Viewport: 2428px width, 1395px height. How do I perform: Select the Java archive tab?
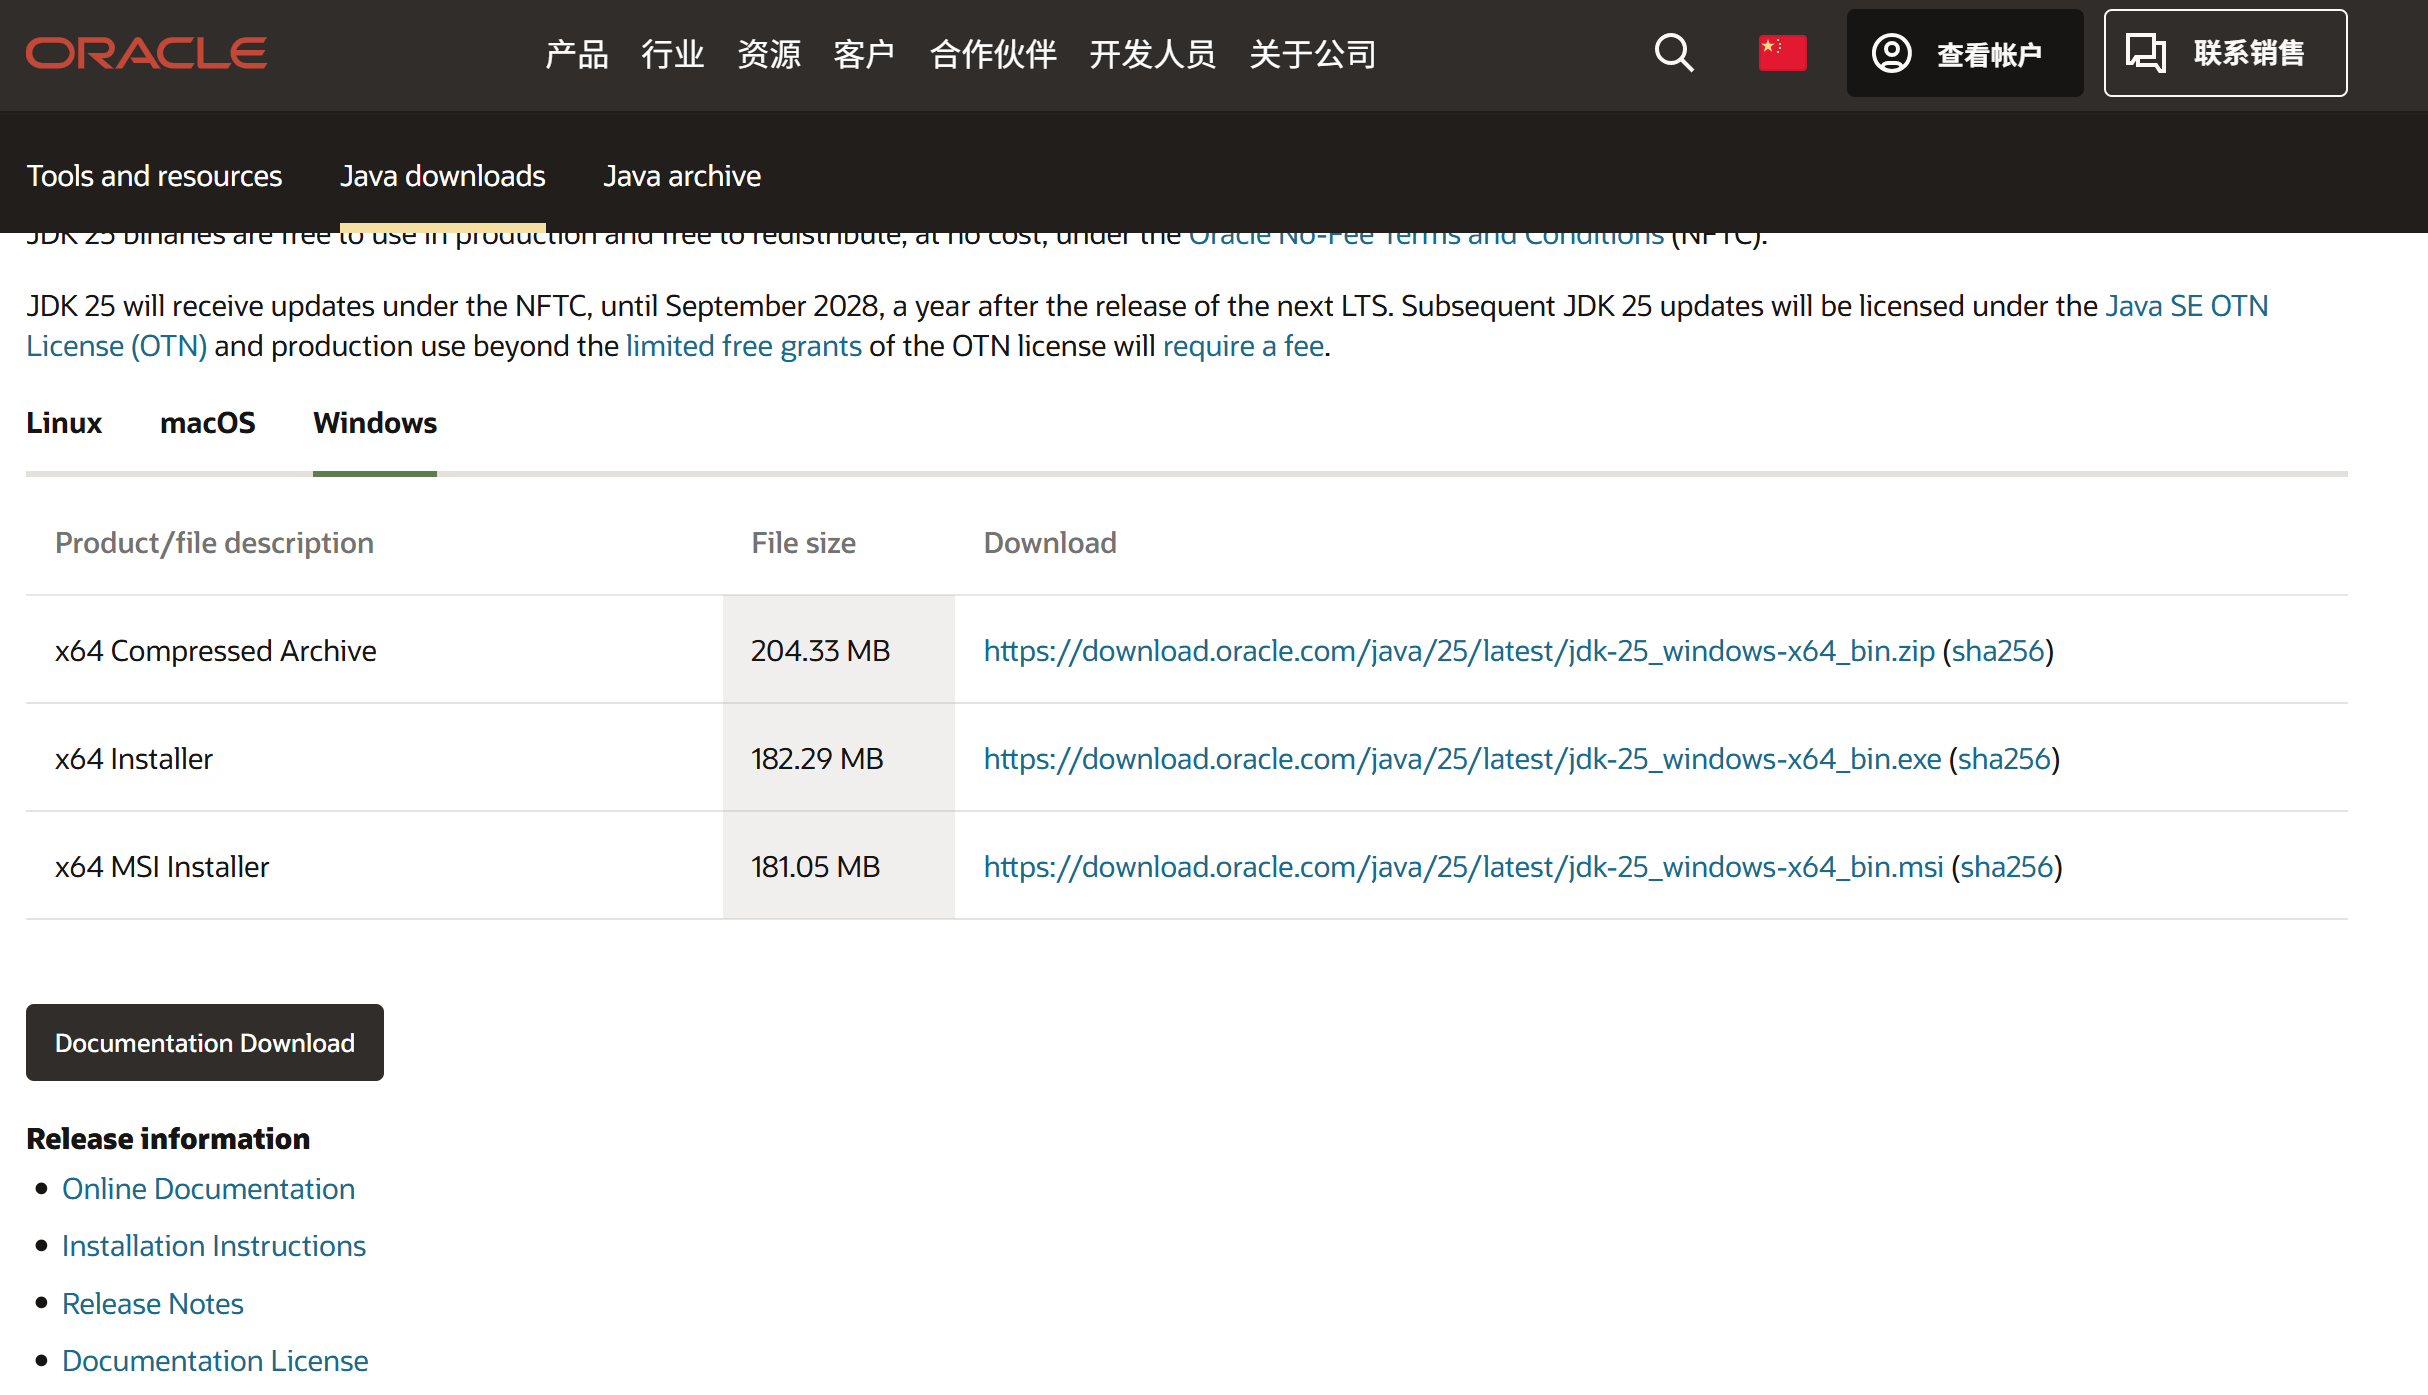click(682, 176)
